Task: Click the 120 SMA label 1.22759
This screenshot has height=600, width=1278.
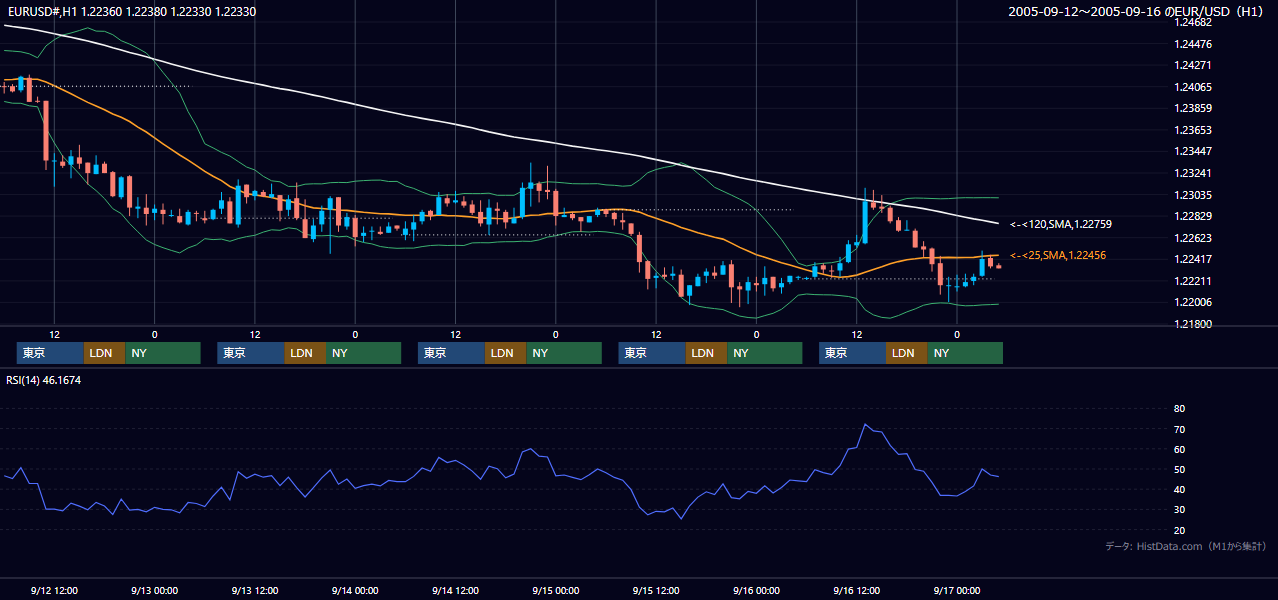Action: pos(1061,224)
